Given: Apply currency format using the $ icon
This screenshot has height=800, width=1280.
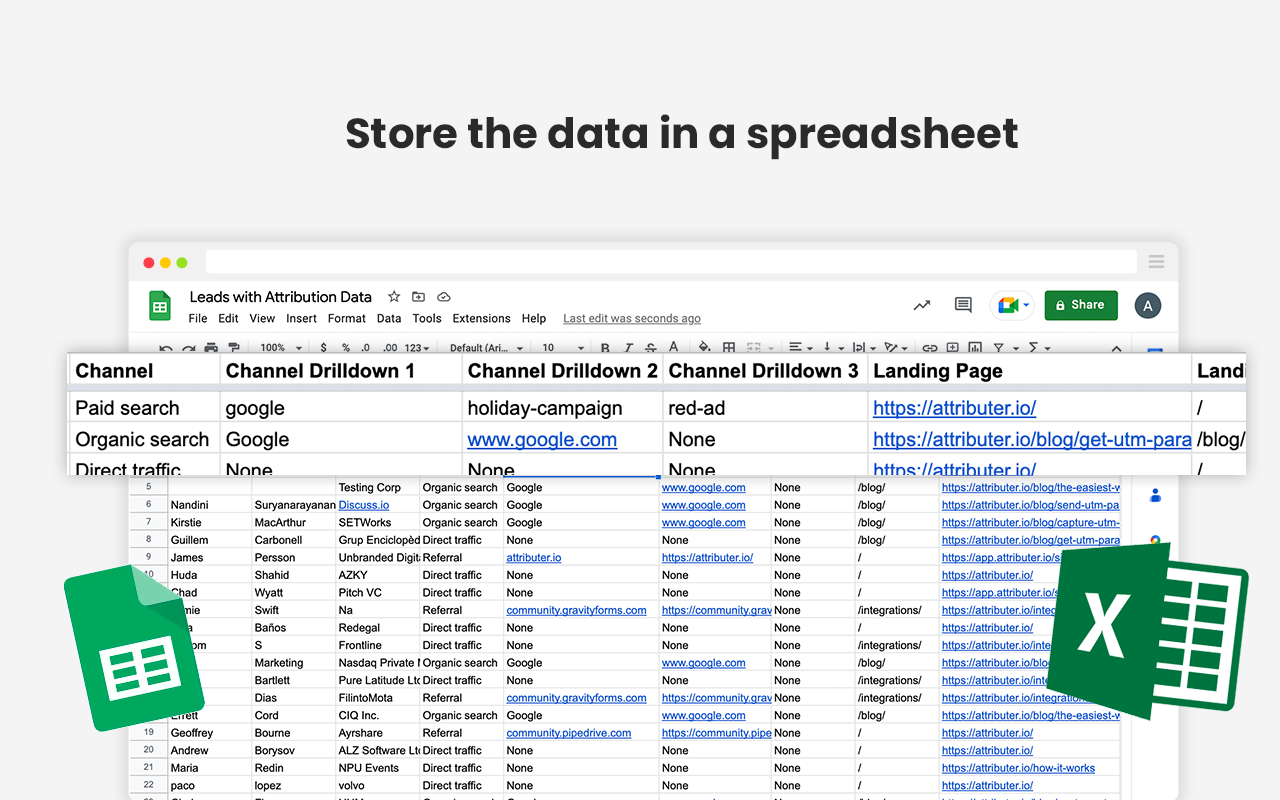Looking at the screenshot, I should click(323, 347).
